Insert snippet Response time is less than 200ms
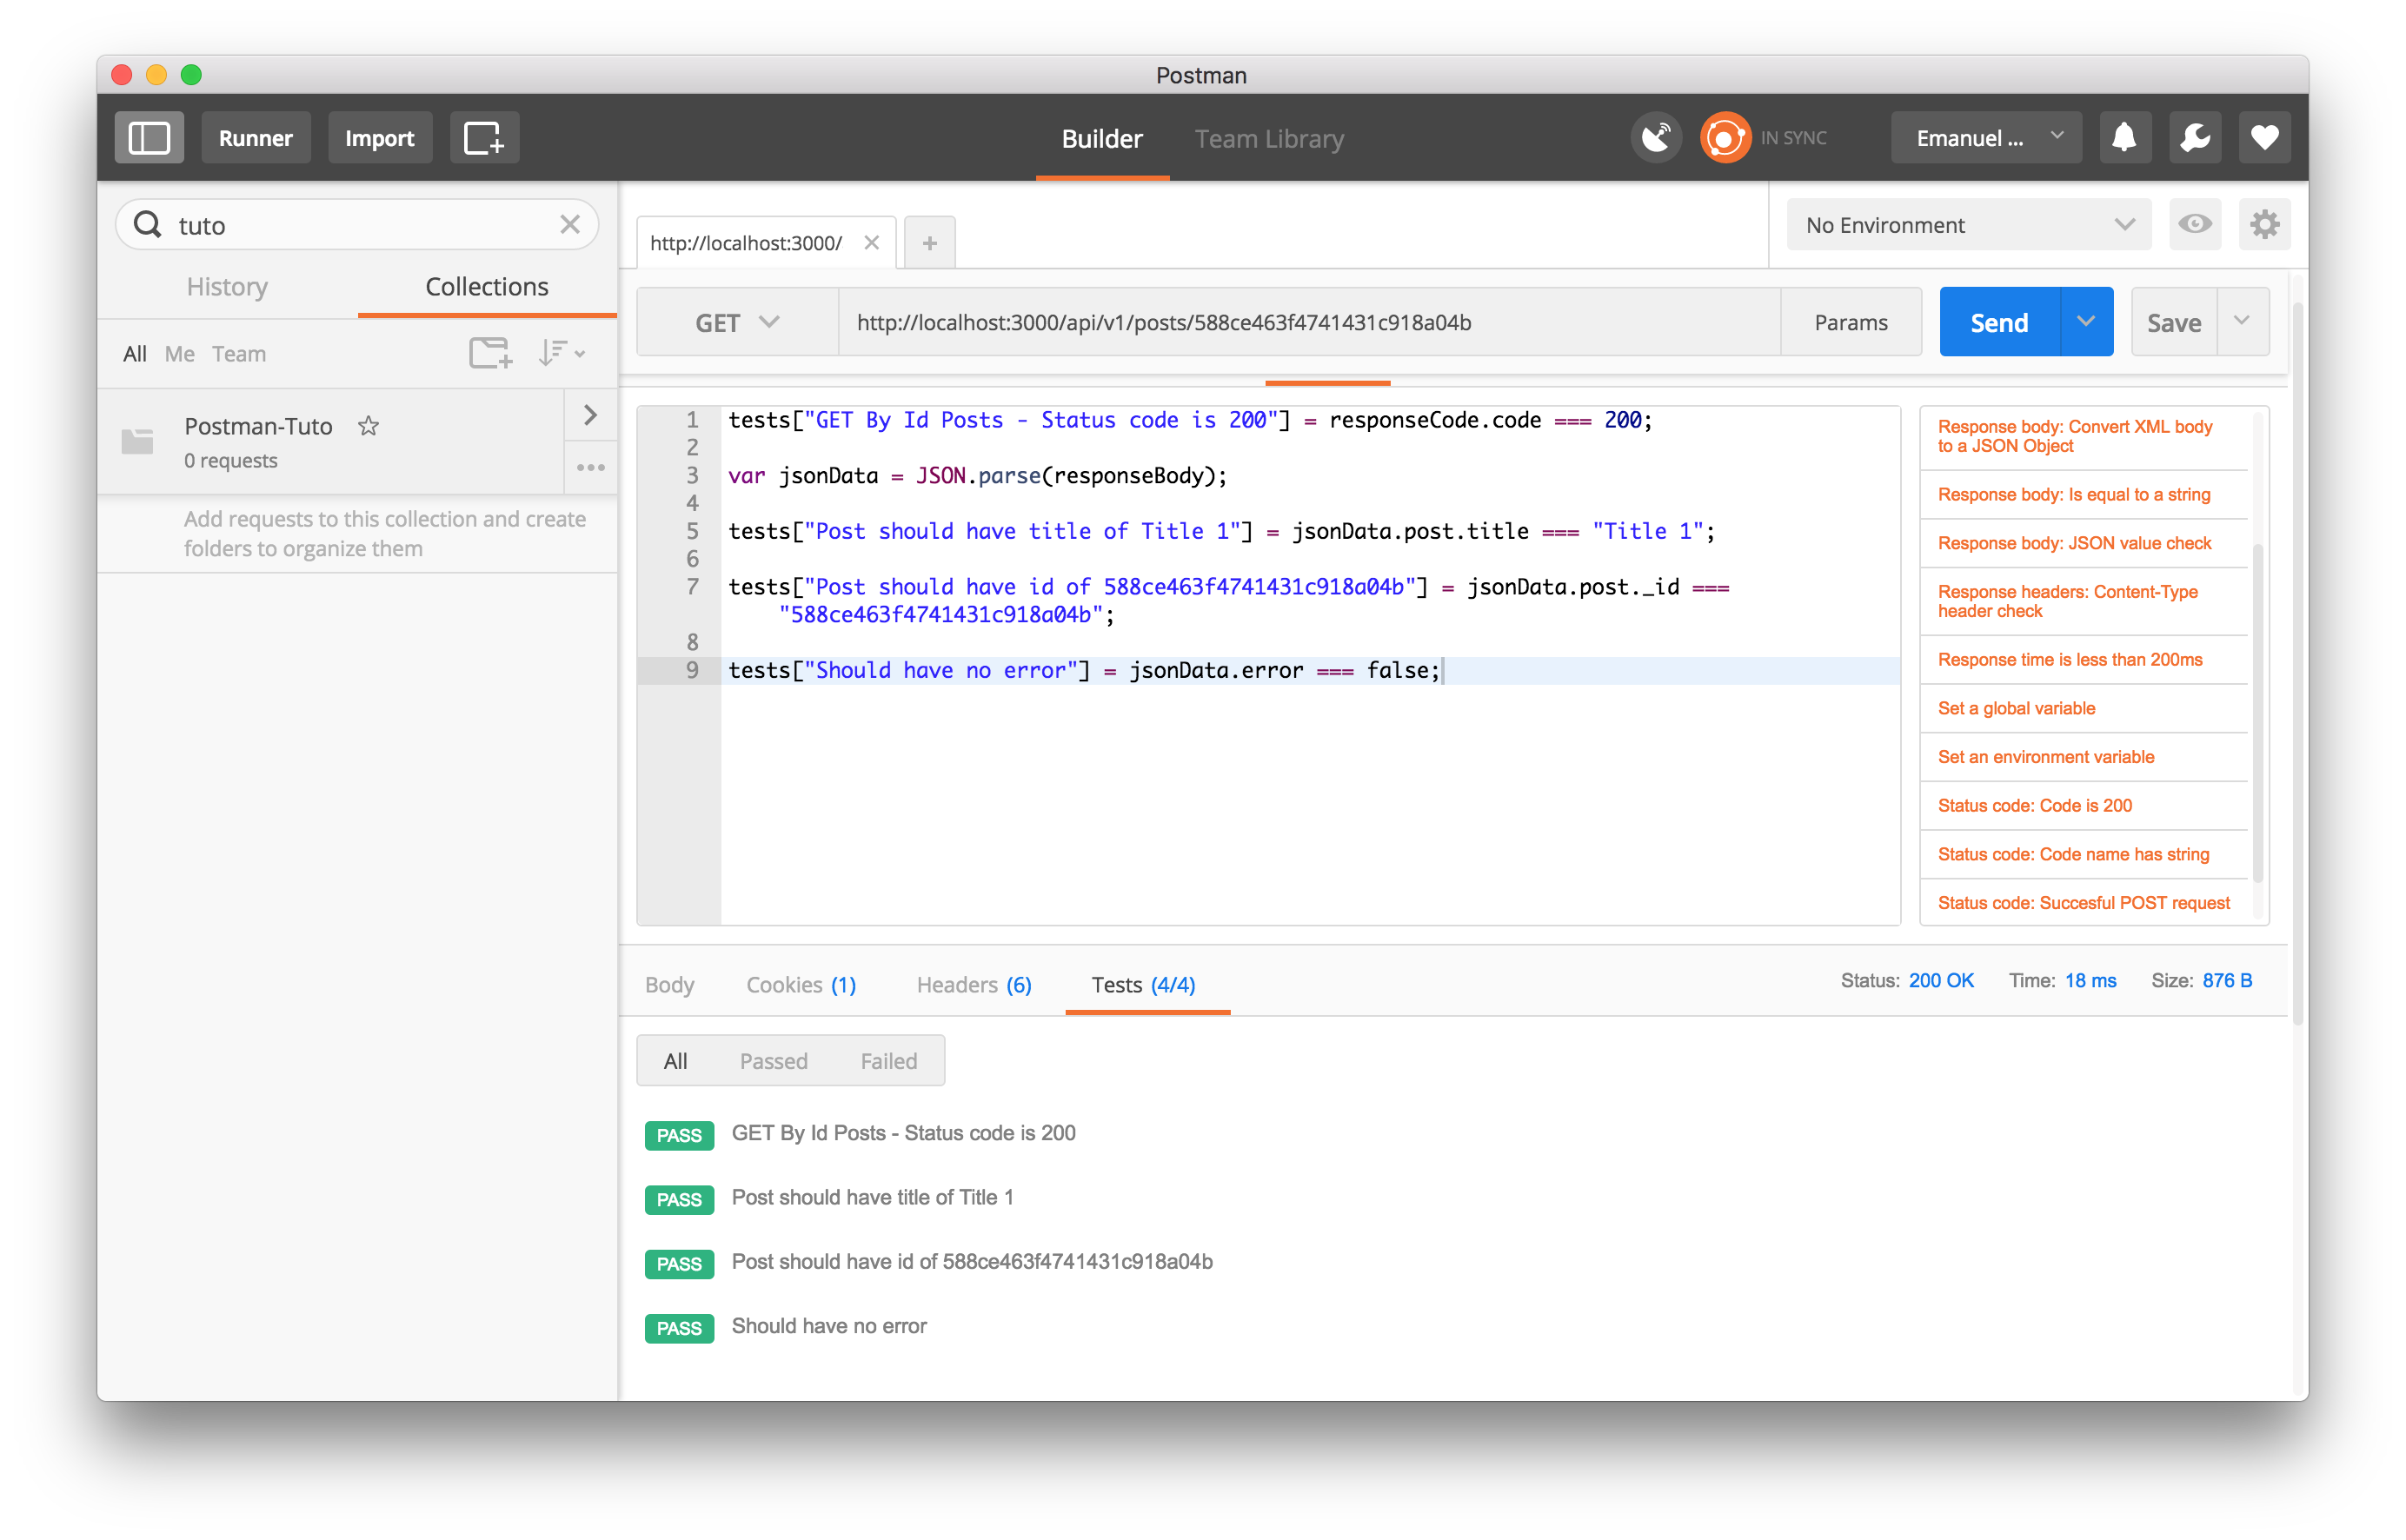The width and height of the screenshot is (2406, 1540). tap(2084, 660)
